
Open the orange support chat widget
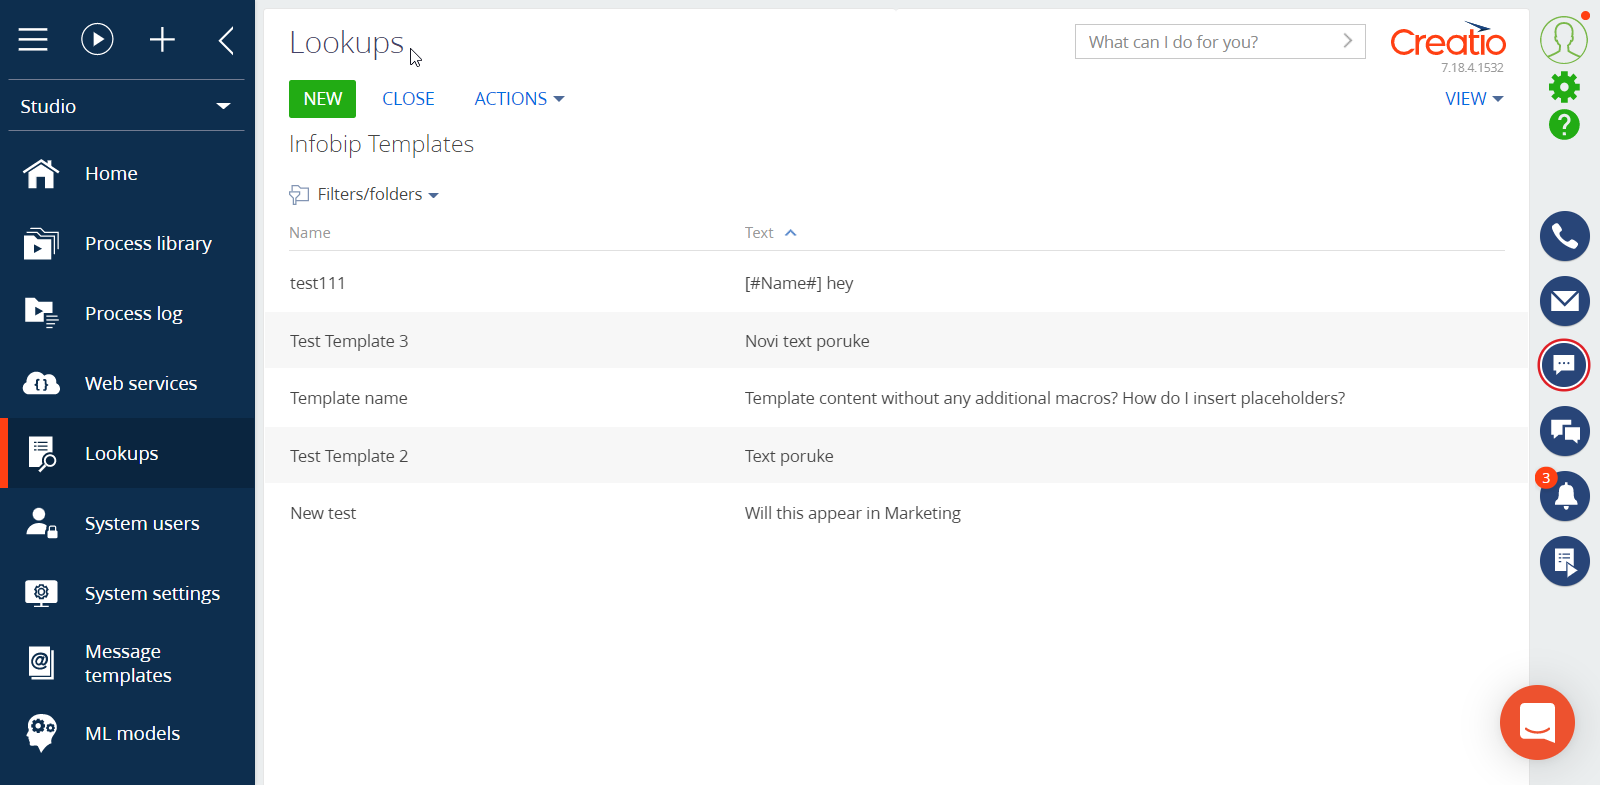click(1537, 722)
